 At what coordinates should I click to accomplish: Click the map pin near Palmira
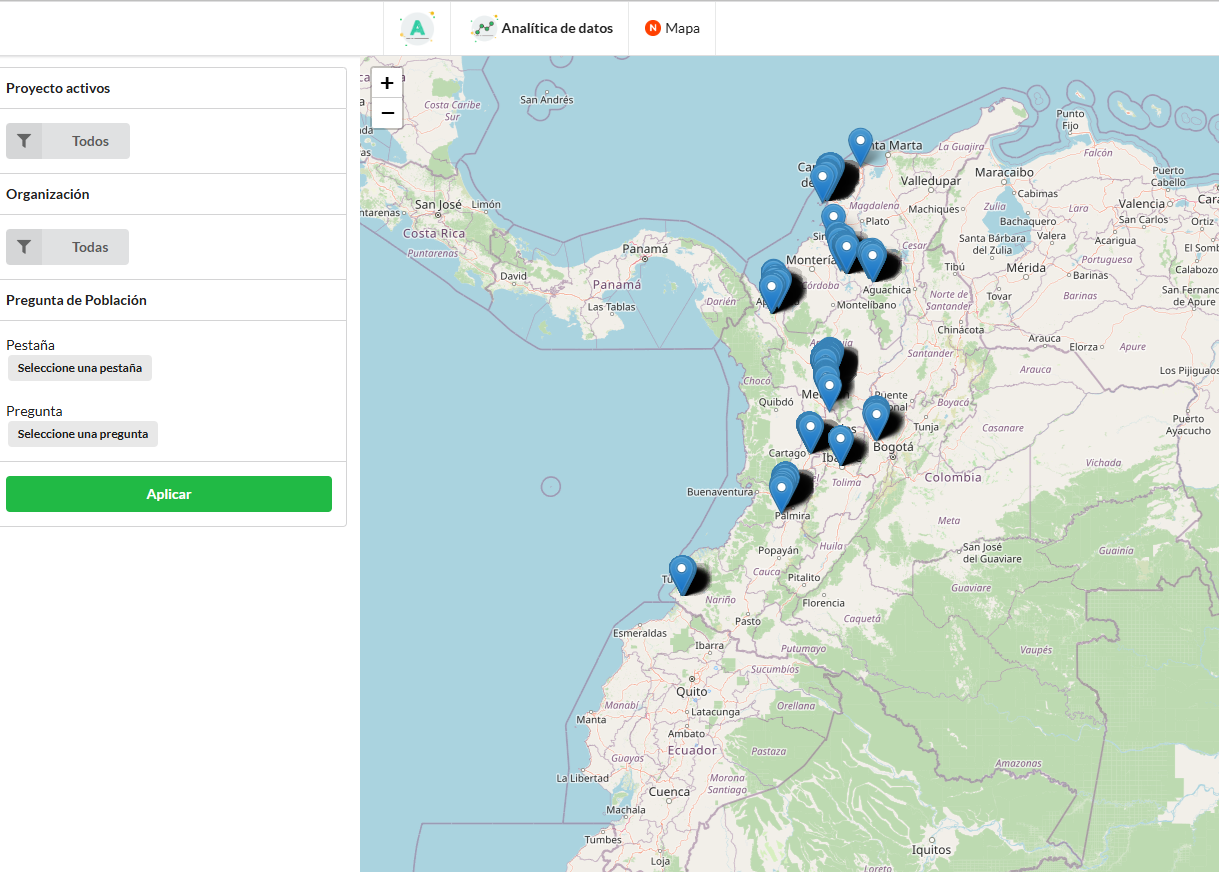click(781, 491)
